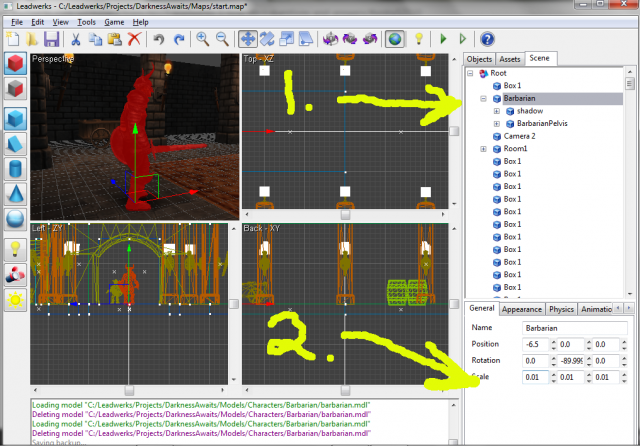Image resolution: width=640 pixels, height=446 pixels.
Task: Select the cone primitive tool
Action: click(15, 193)
